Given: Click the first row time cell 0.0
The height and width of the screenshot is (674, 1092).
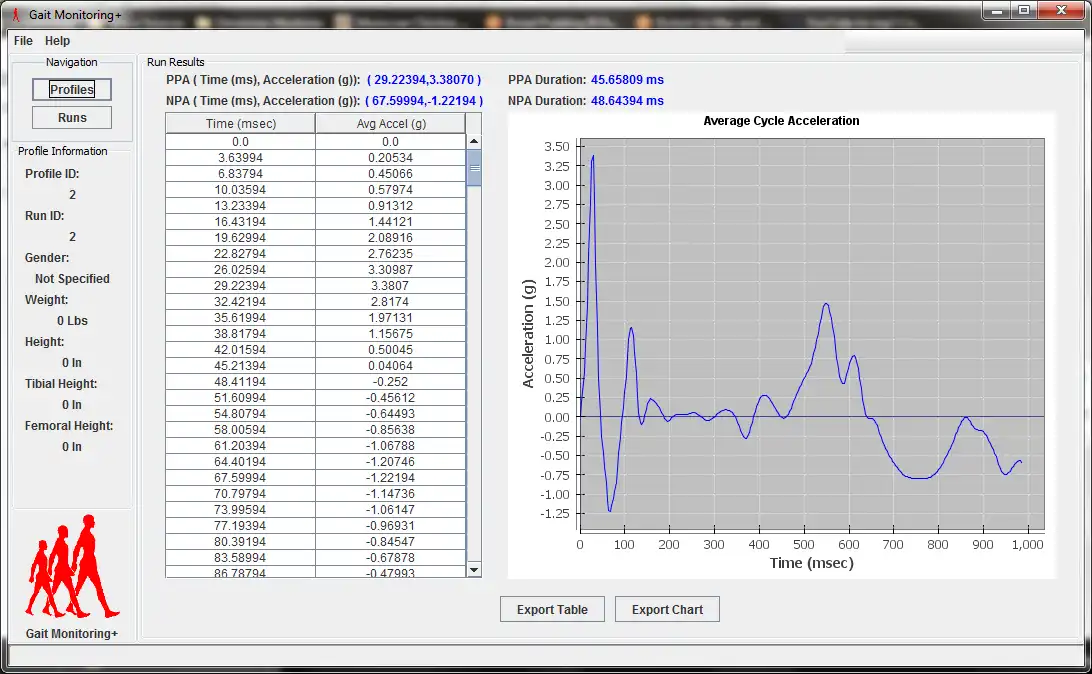Looking at the screenshot, I should click(x=240, y=142).
